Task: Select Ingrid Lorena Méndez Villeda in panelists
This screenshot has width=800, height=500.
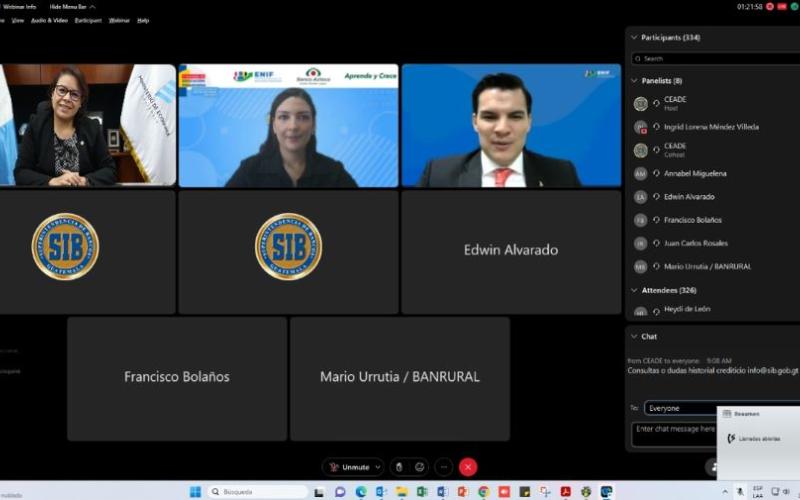Action: (711, 127)
